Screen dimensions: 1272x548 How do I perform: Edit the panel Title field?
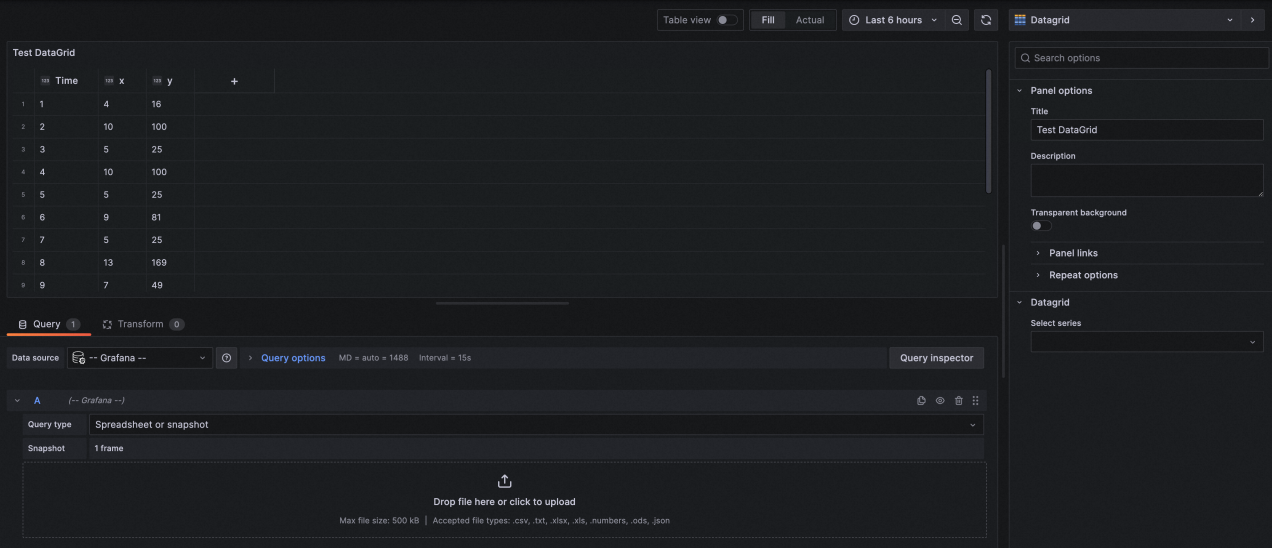click(1147, 130)
